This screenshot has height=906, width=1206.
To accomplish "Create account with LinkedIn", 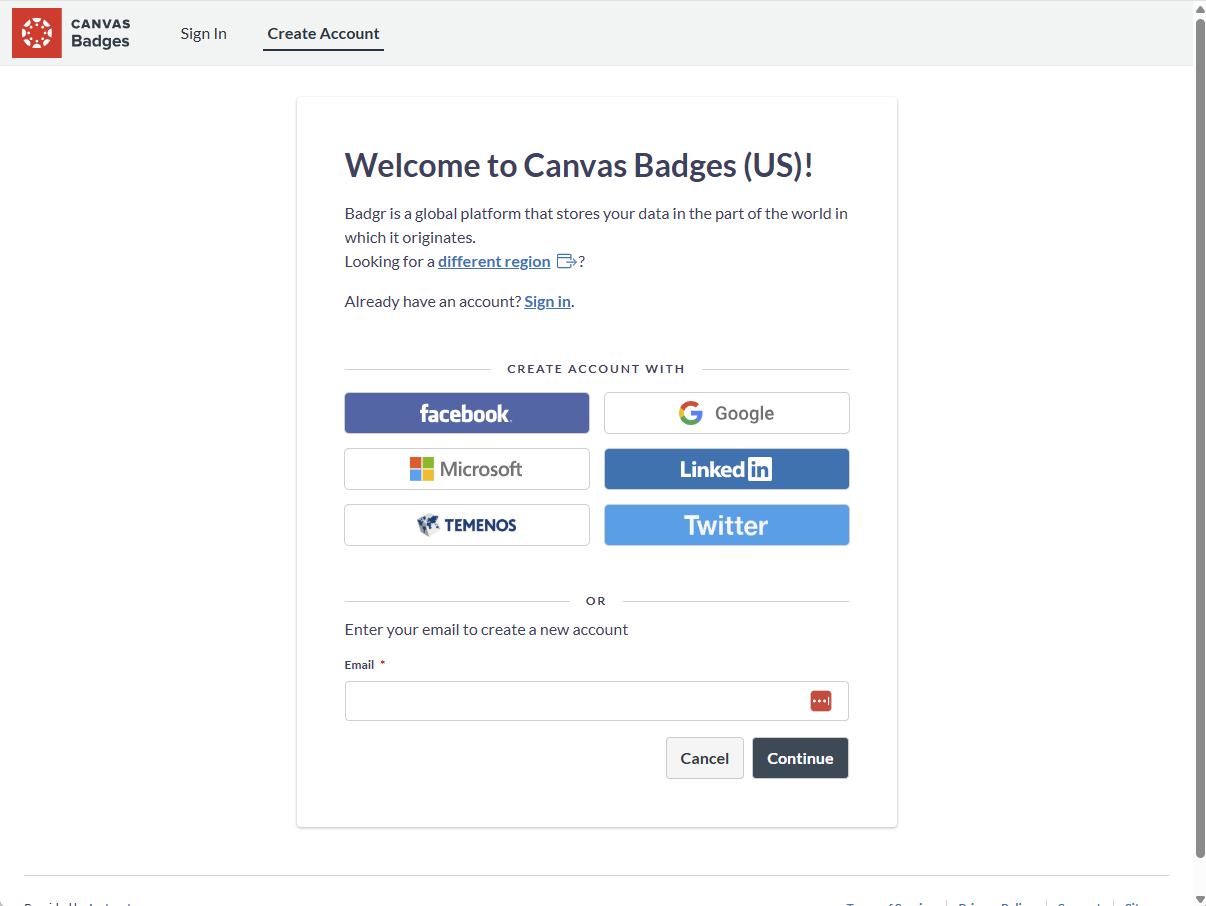I will (727, 469).
